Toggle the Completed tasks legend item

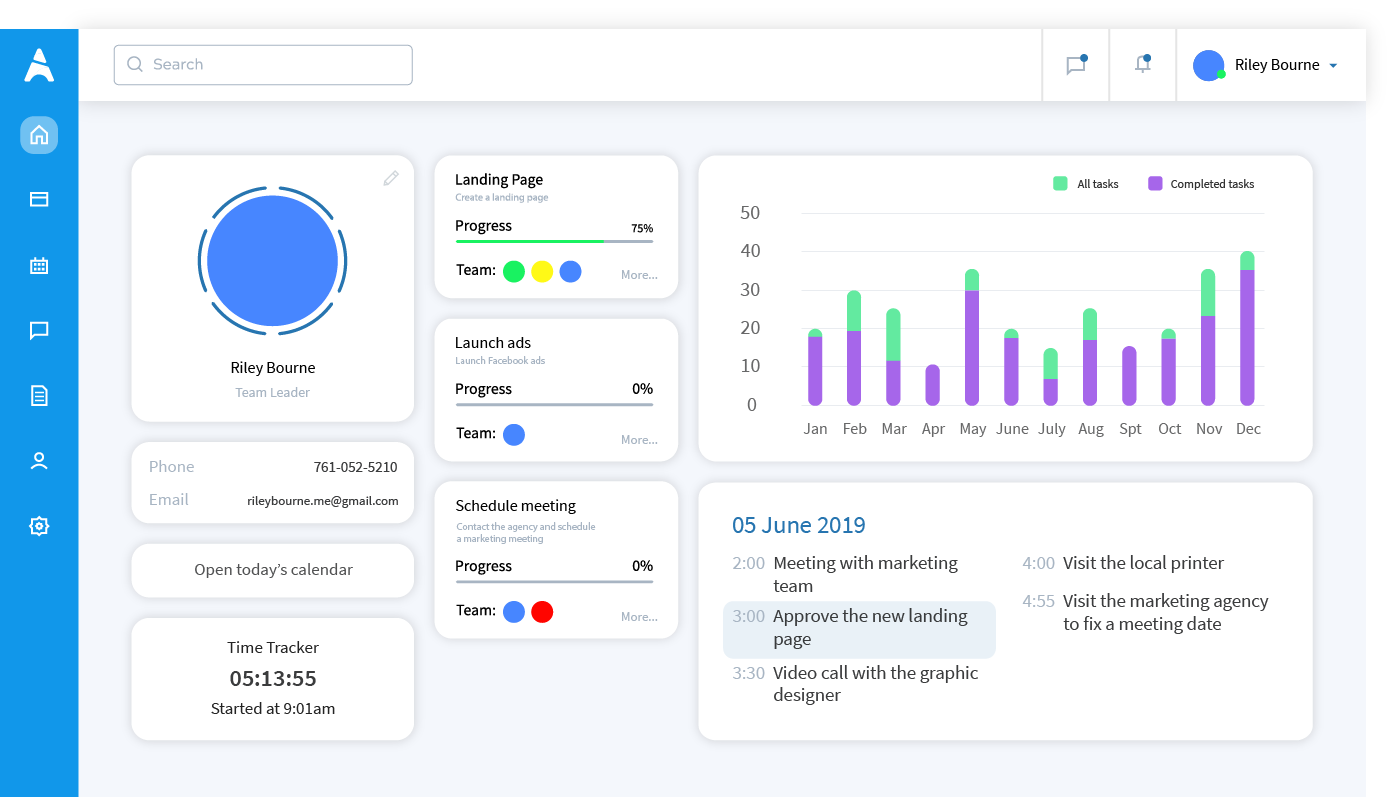1201,184
